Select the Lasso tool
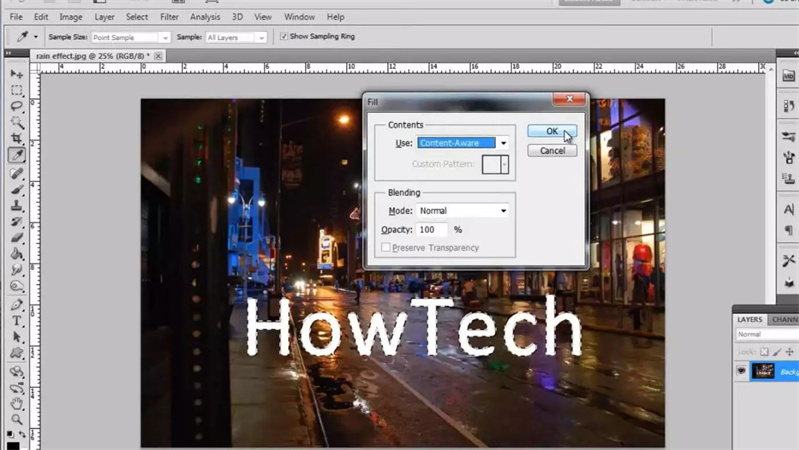 pos(17,106)
